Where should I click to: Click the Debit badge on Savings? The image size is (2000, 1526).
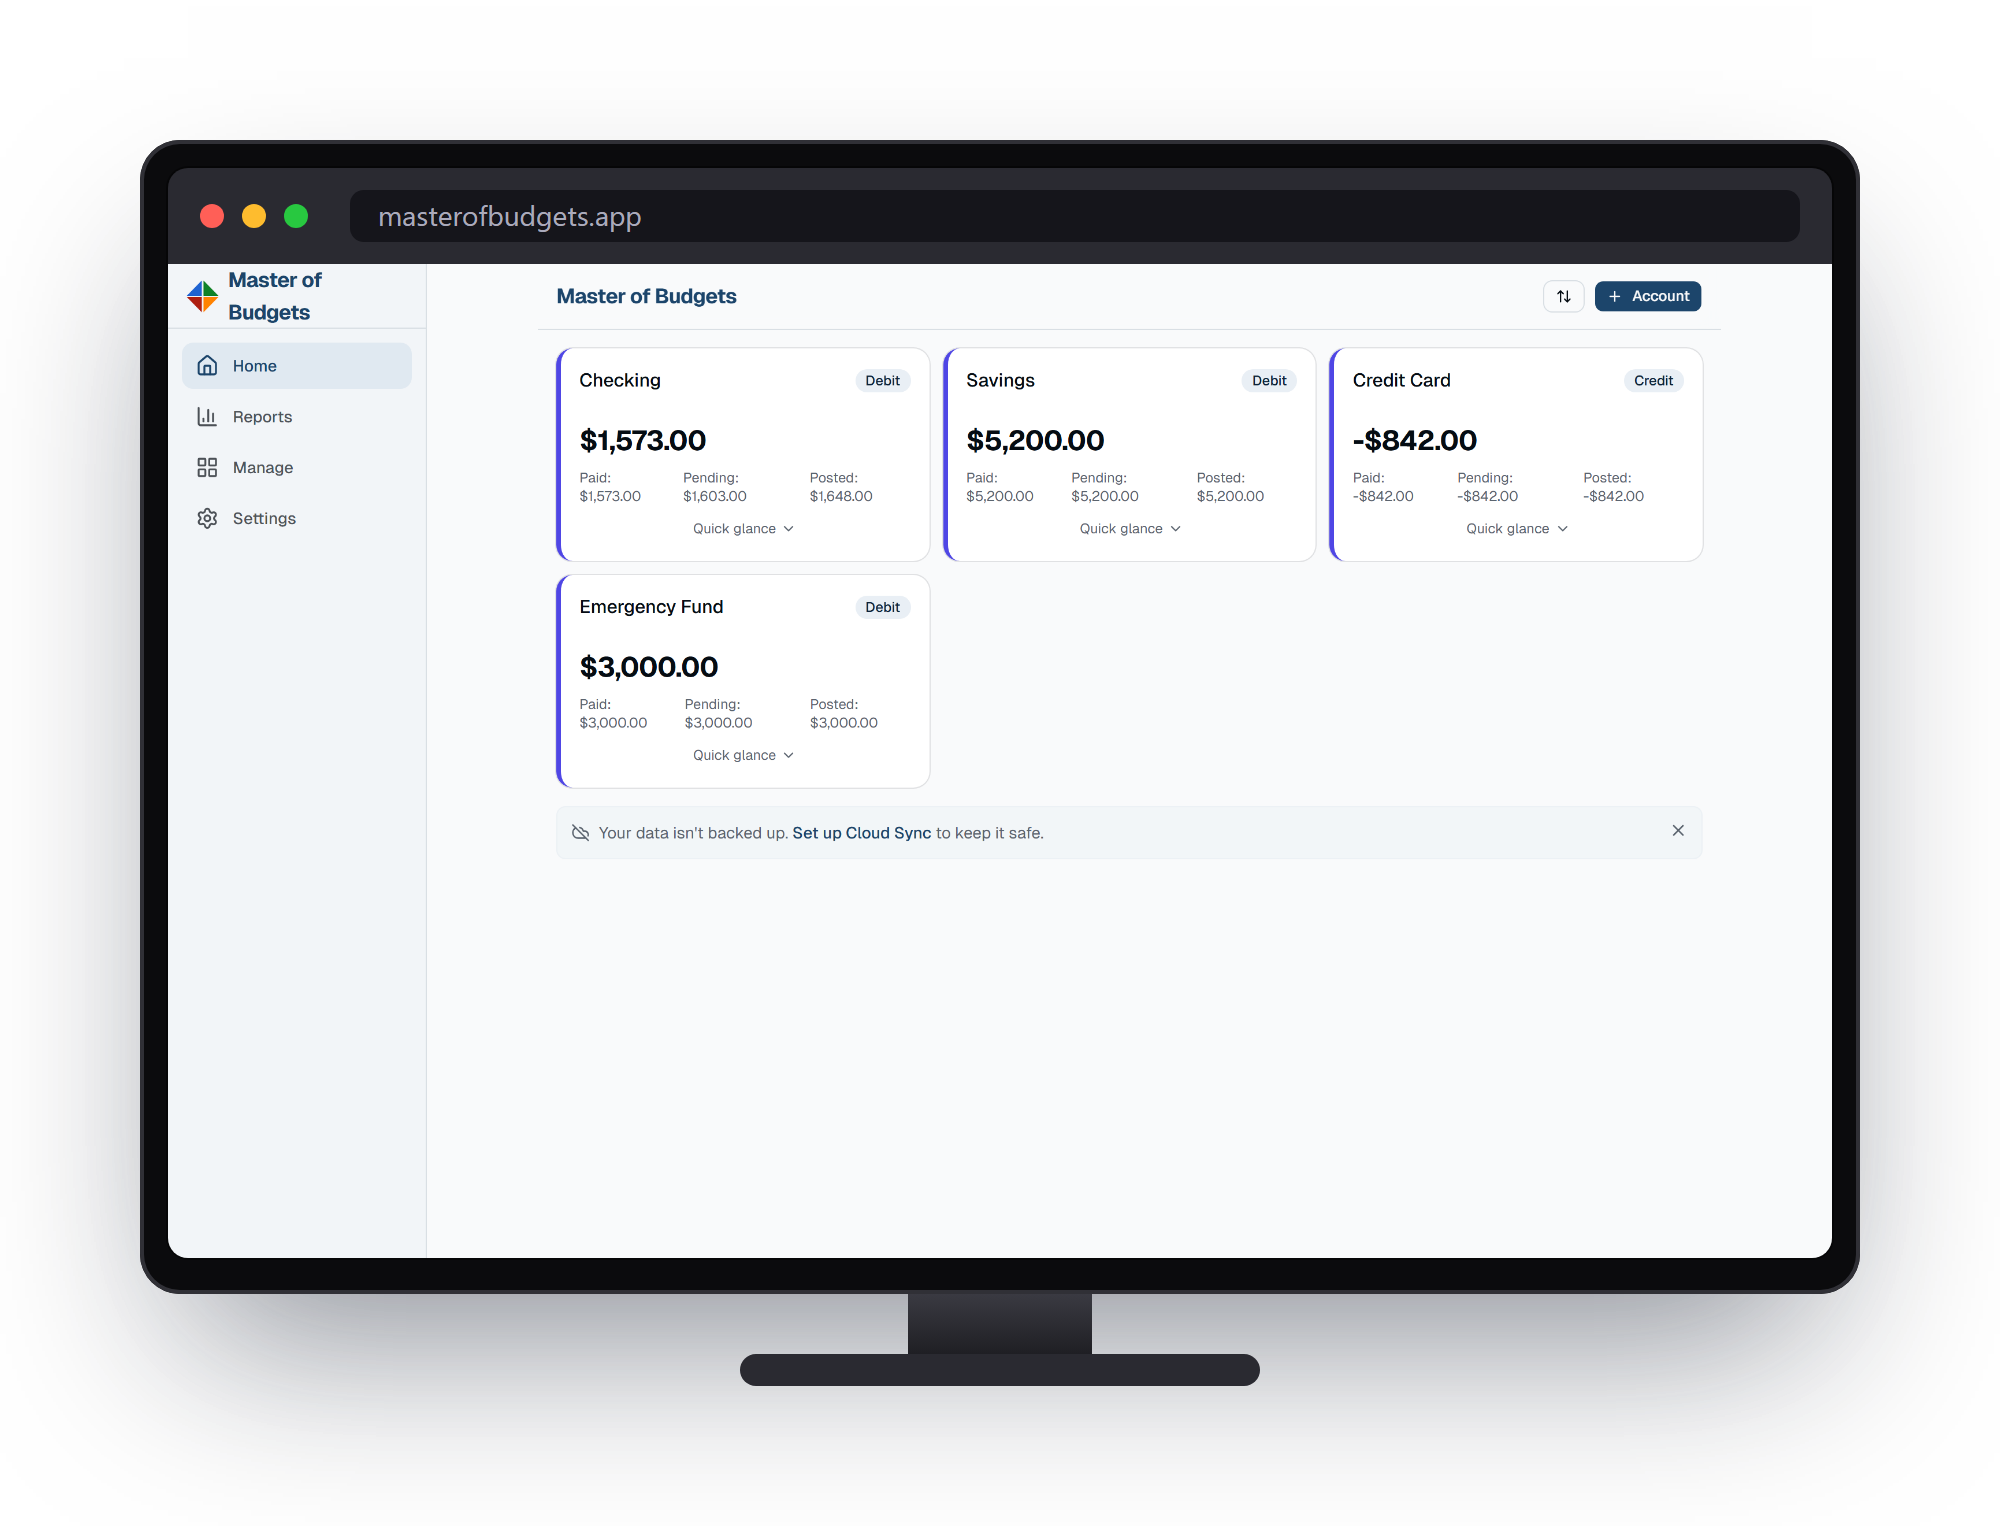1269,381
